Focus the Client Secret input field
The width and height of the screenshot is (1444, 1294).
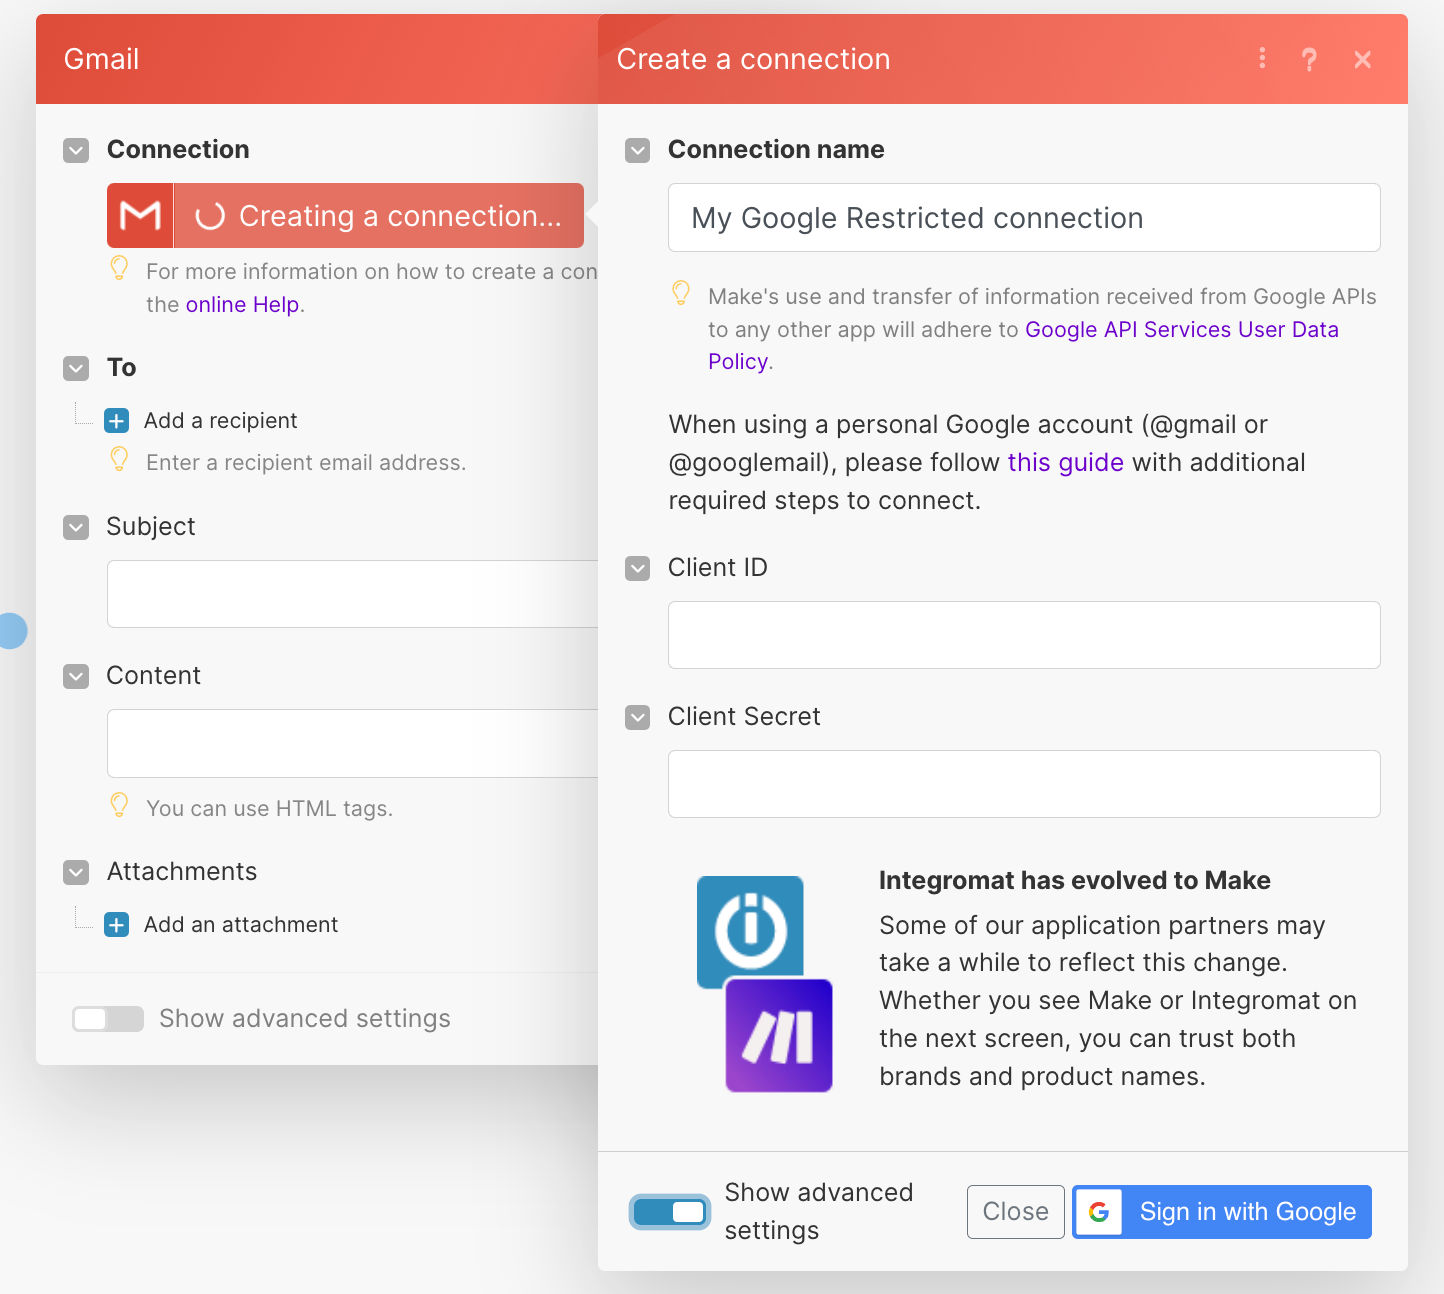[x=1024, y=784]
